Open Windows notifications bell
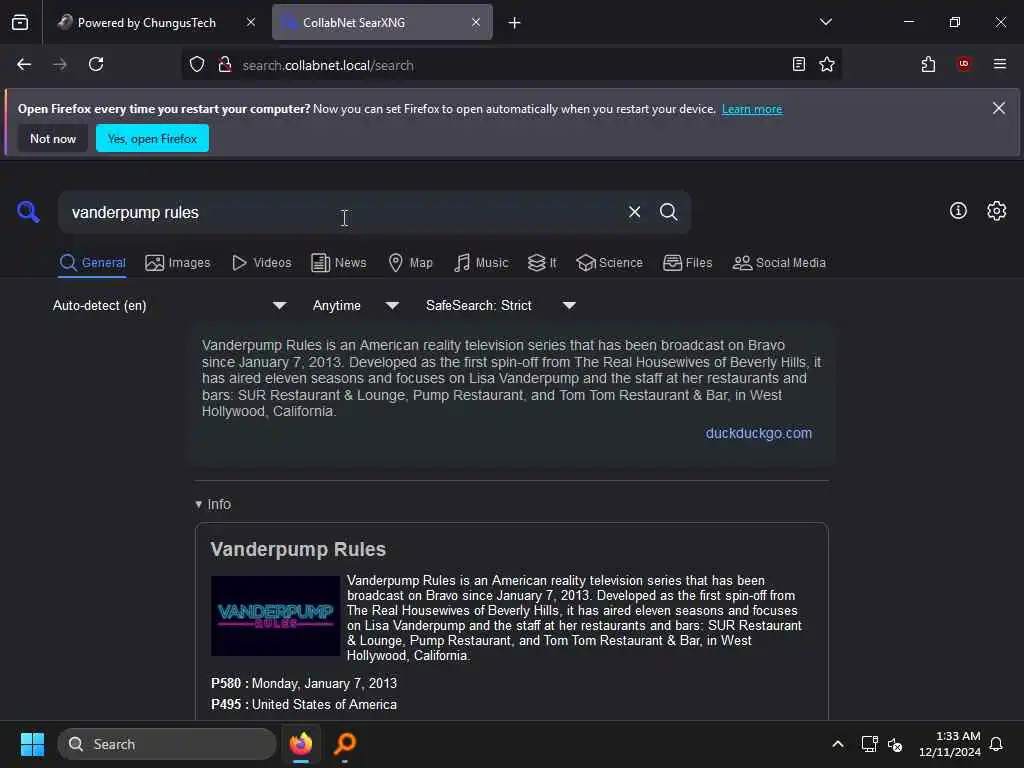 pyautogui.click(x=996, y=744)
